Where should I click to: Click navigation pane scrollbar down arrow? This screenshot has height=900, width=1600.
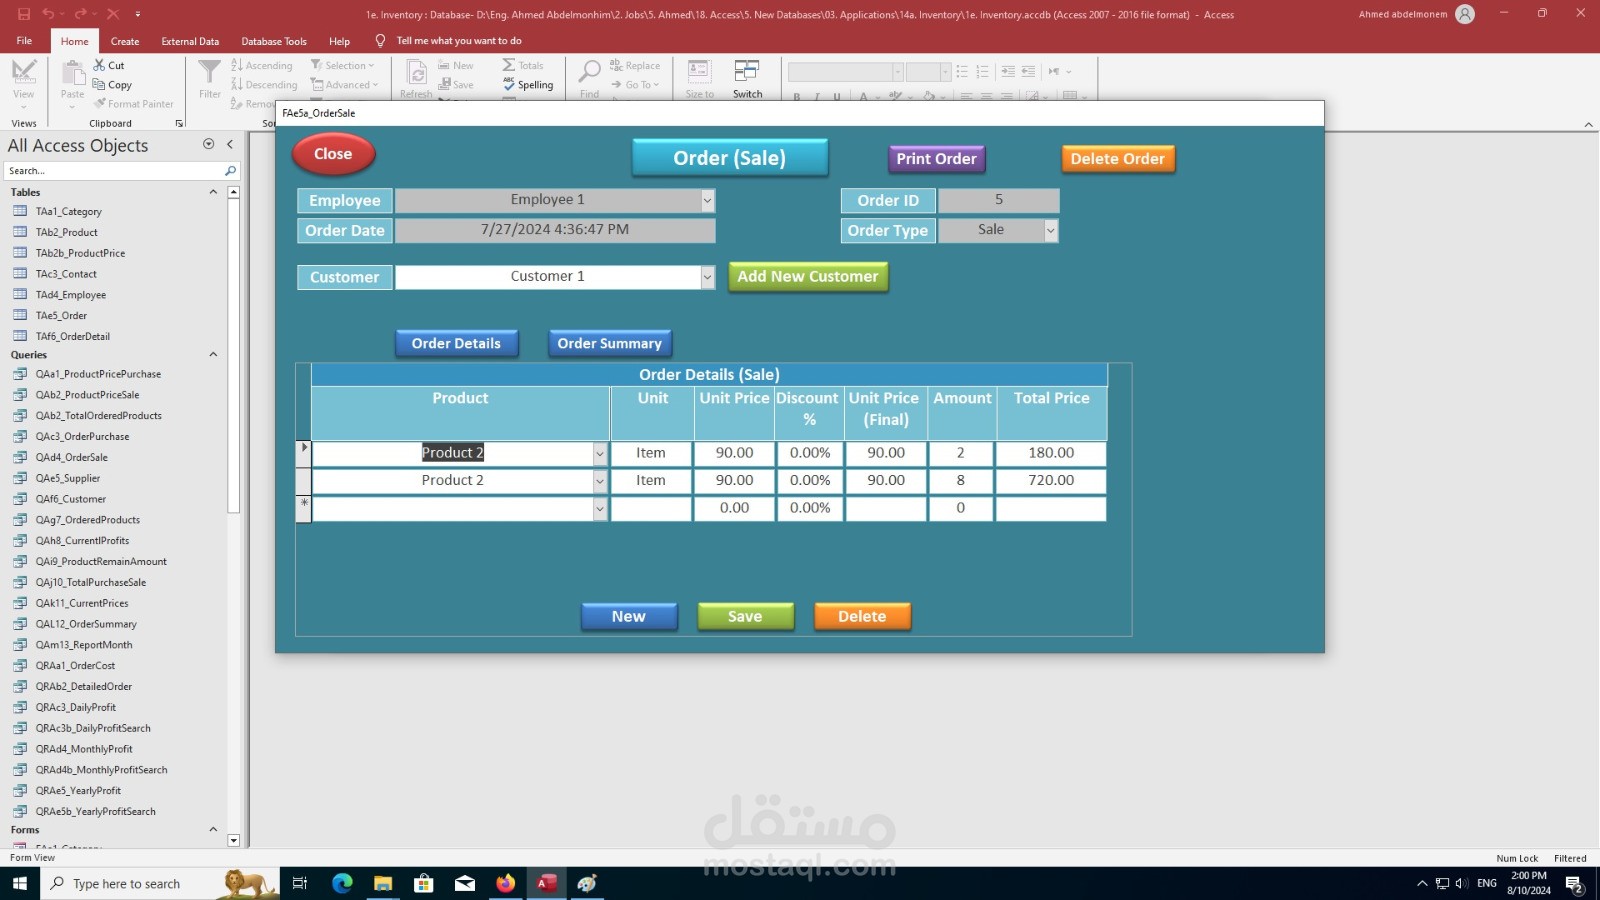tap(233, 841)
